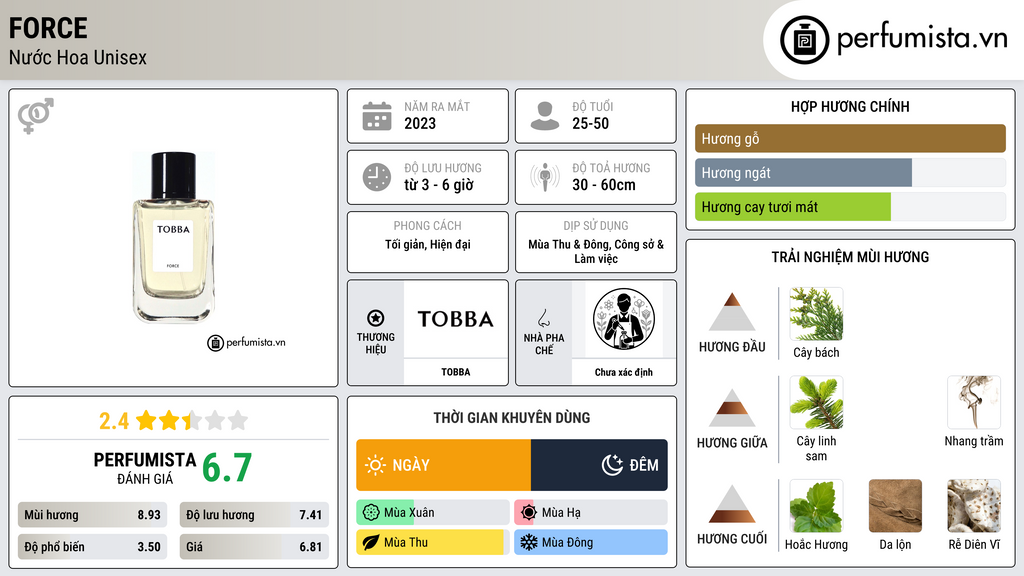Viewport: 1024px width, 576px height.
Task: Click the TOBBA Force perfume bottle photo
Action: (173, 238)
